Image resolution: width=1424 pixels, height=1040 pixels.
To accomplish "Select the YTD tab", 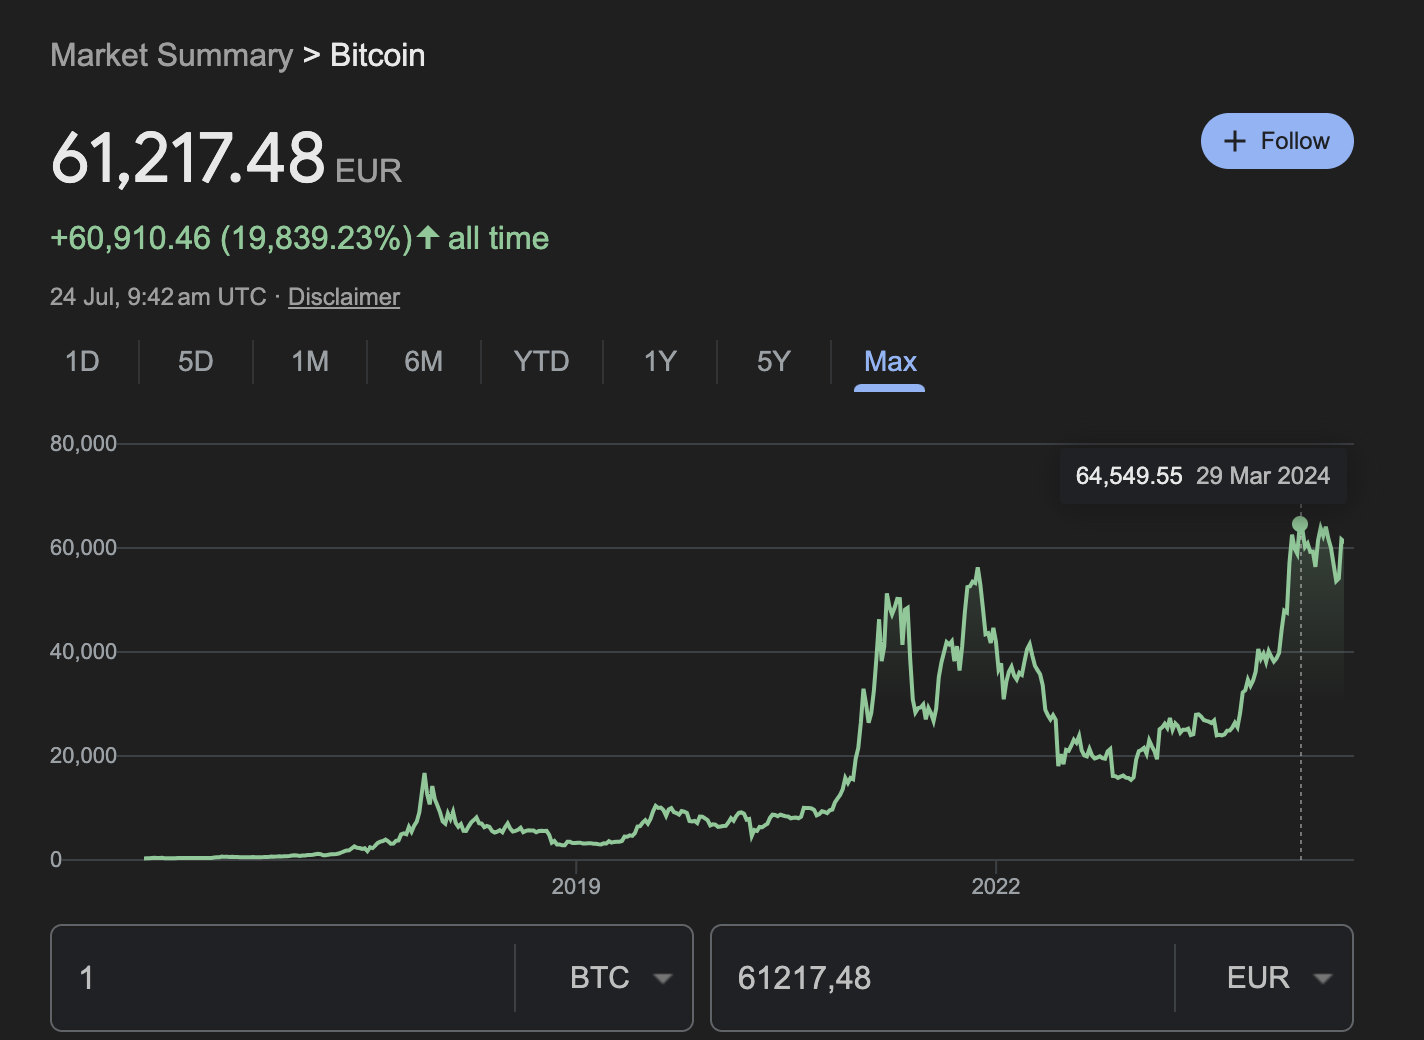I will click(541, 361).
